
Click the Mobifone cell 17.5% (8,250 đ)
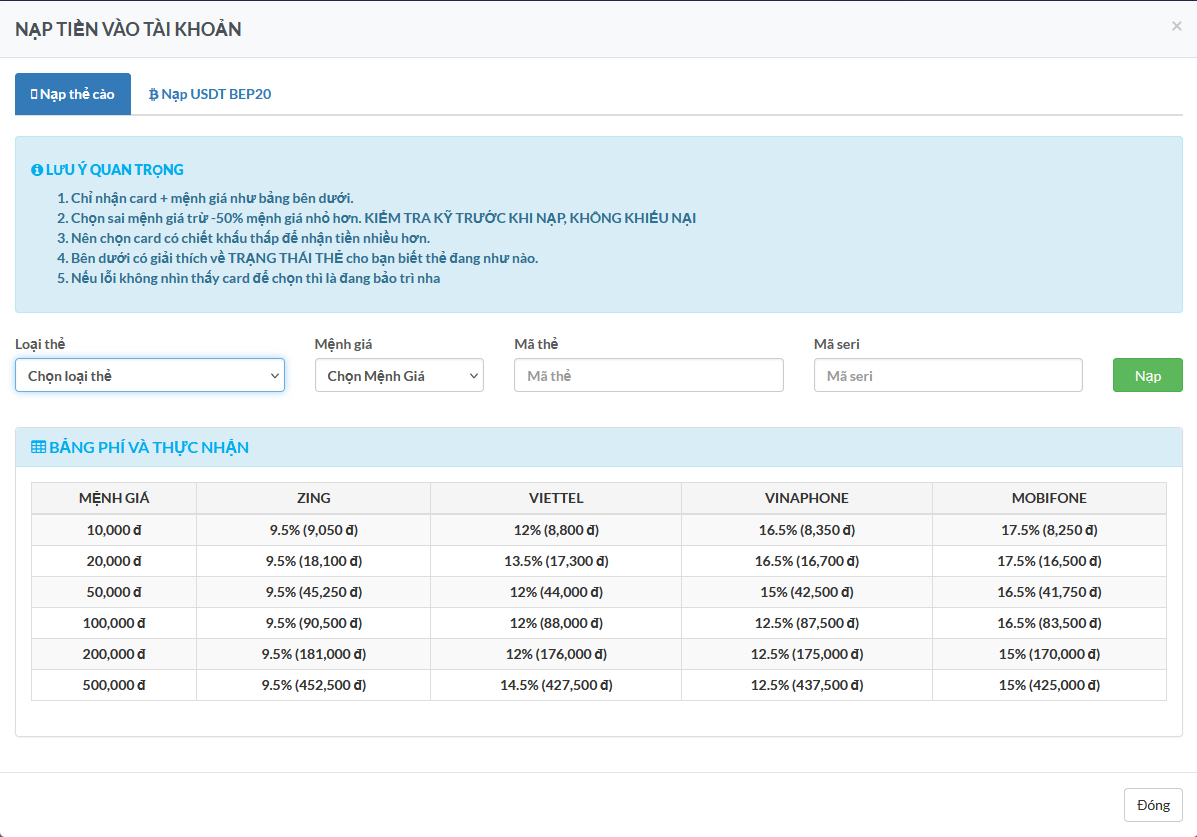1050,530
